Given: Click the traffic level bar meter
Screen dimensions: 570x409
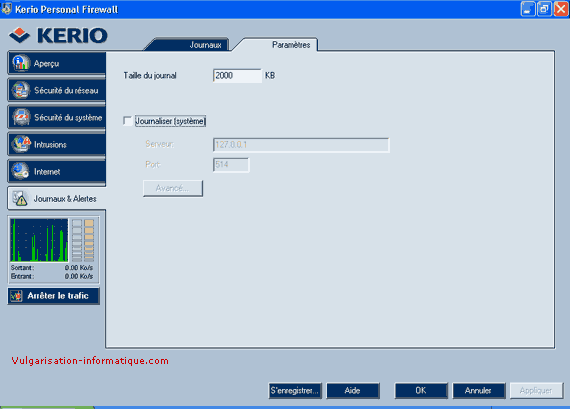Looking at the screenshot, I should (83, 240).
